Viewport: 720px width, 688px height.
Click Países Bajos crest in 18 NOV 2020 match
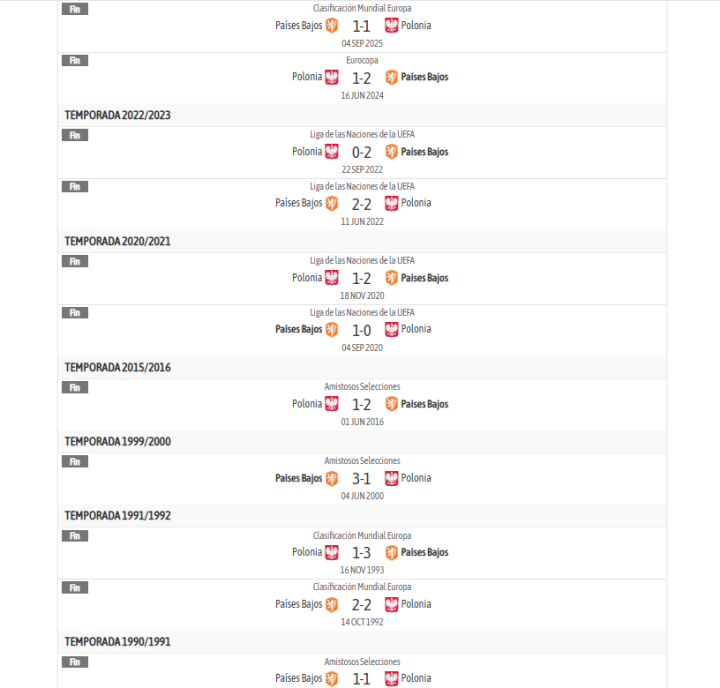point(391,278)
